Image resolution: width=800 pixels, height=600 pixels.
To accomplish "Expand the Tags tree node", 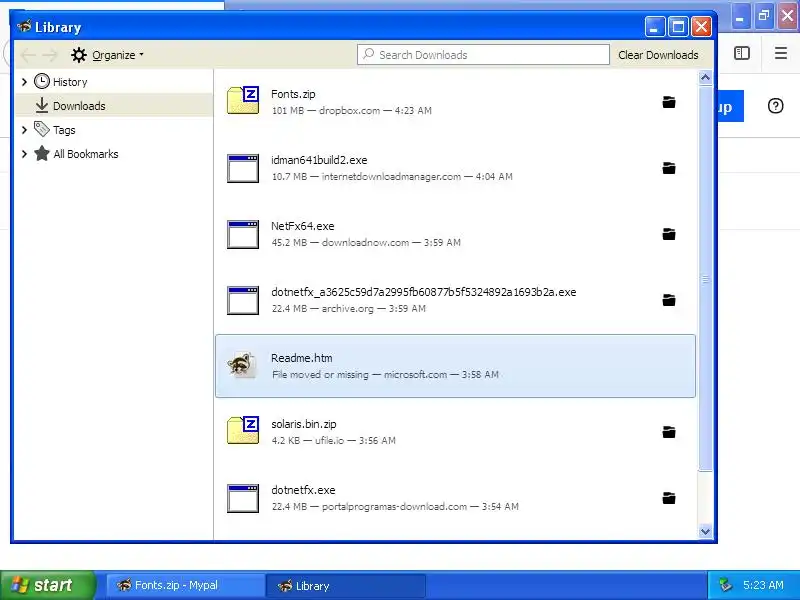I will pyautogui.click(x=24, y=130).
